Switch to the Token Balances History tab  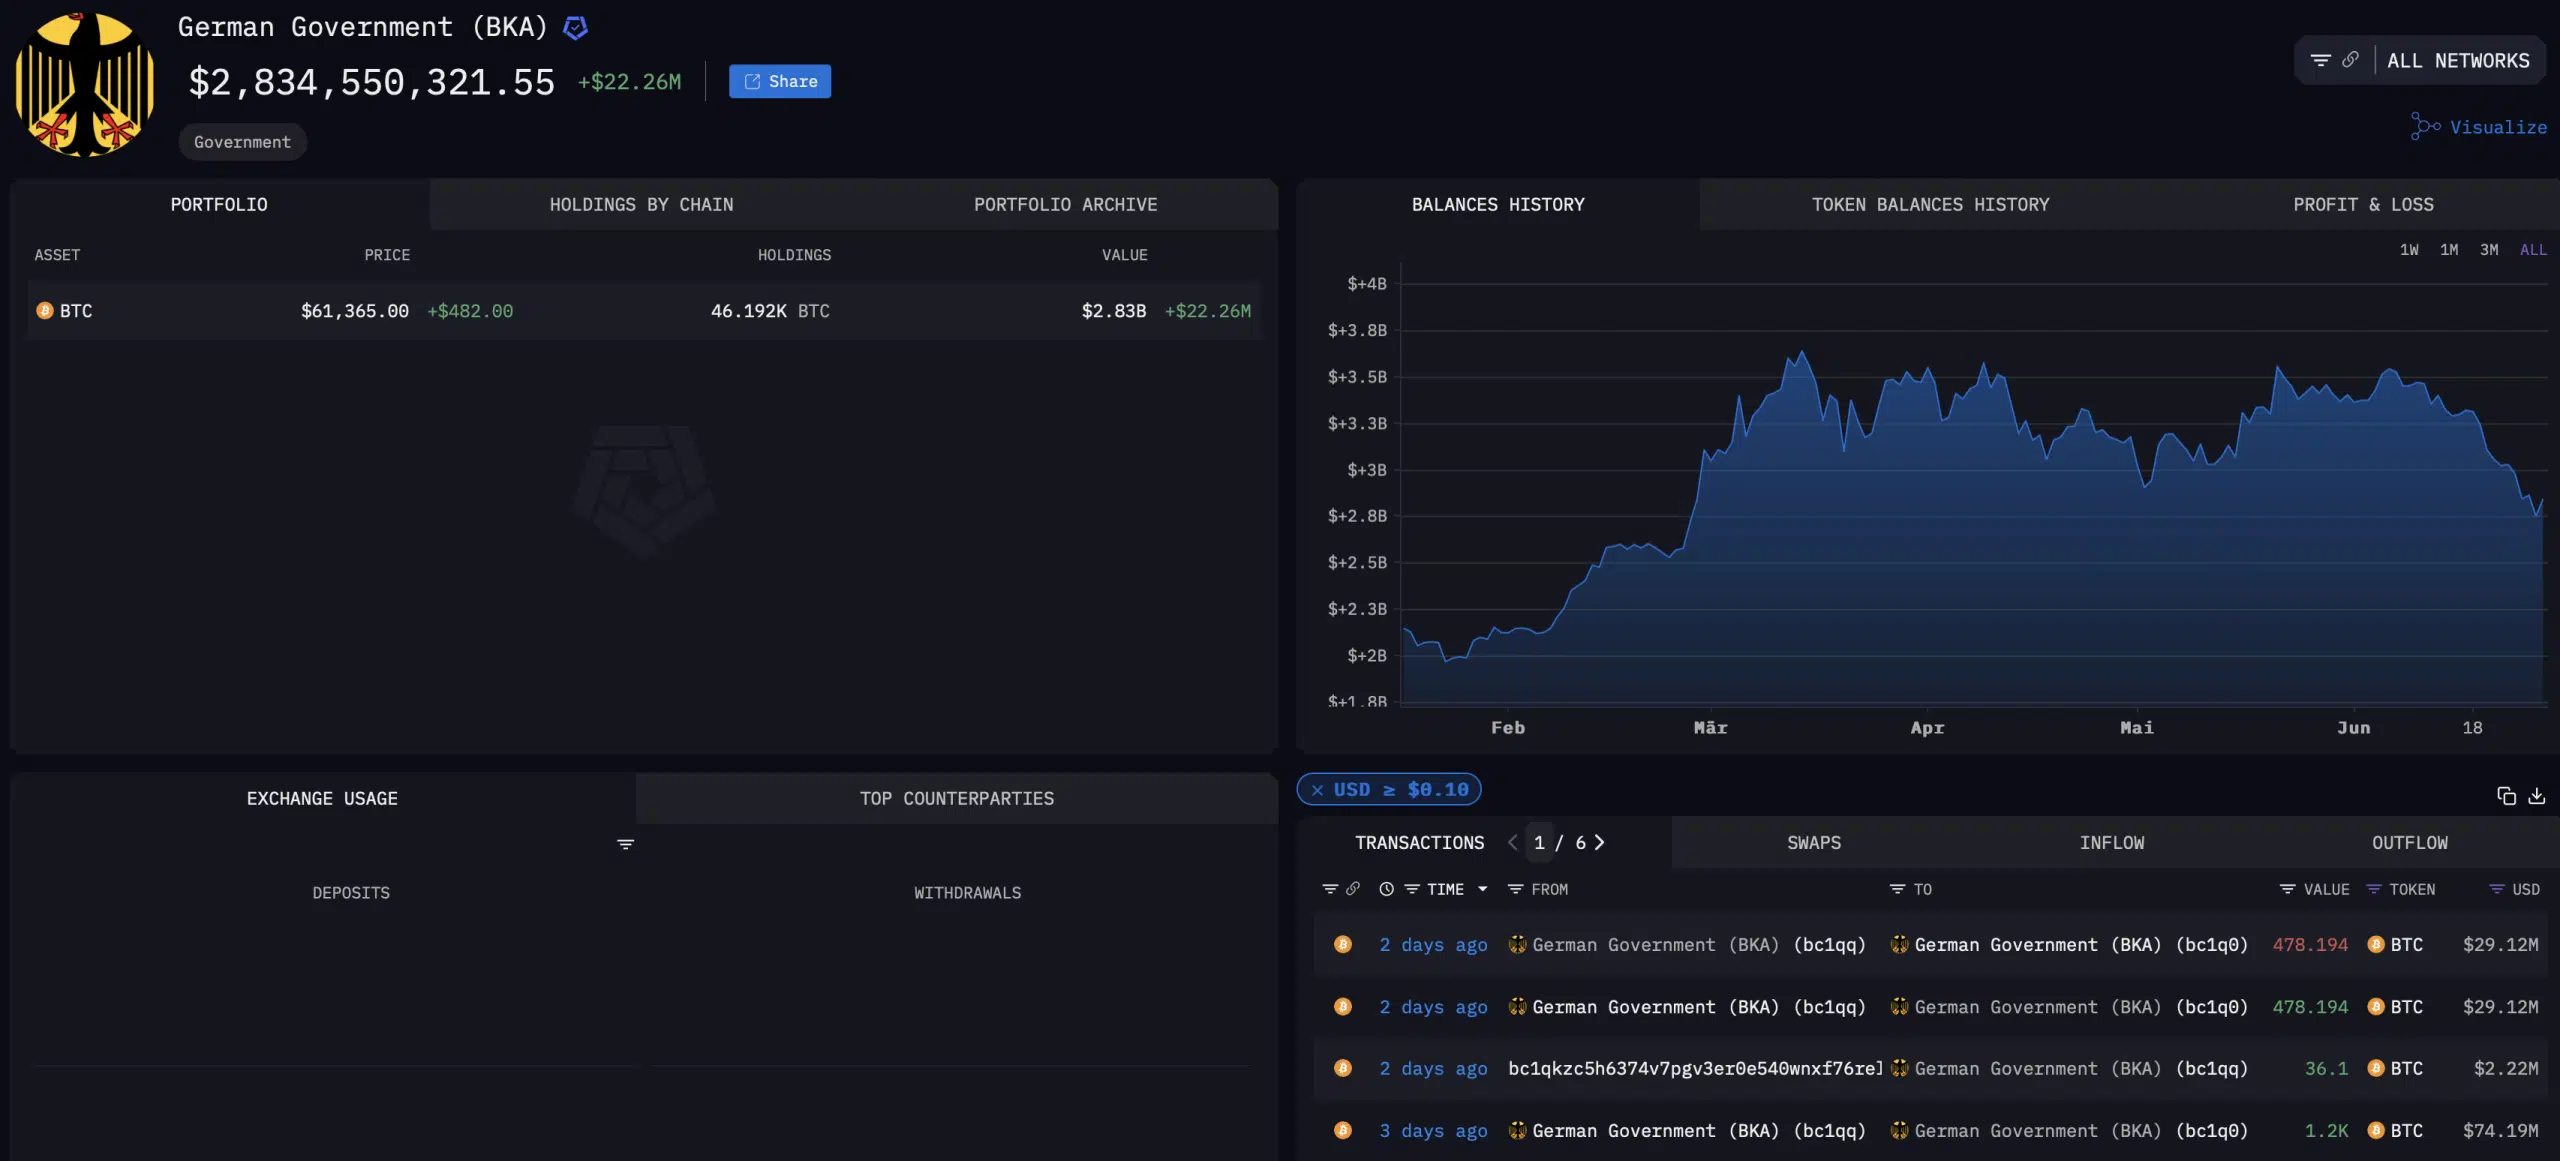(x=1929, y=204)
